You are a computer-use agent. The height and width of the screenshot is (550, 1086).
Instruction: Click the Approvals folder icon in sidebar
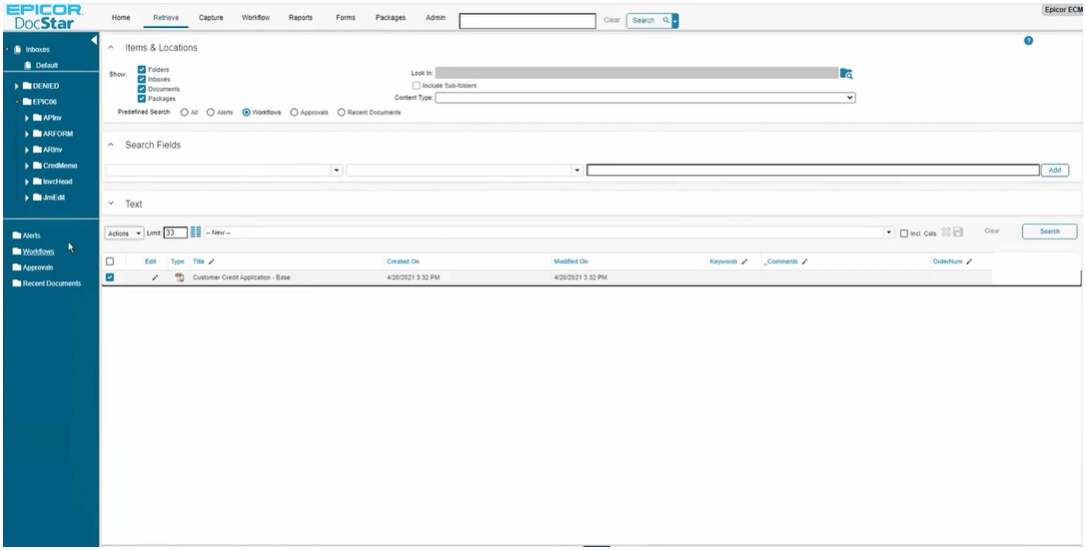[x=17, y=267]
